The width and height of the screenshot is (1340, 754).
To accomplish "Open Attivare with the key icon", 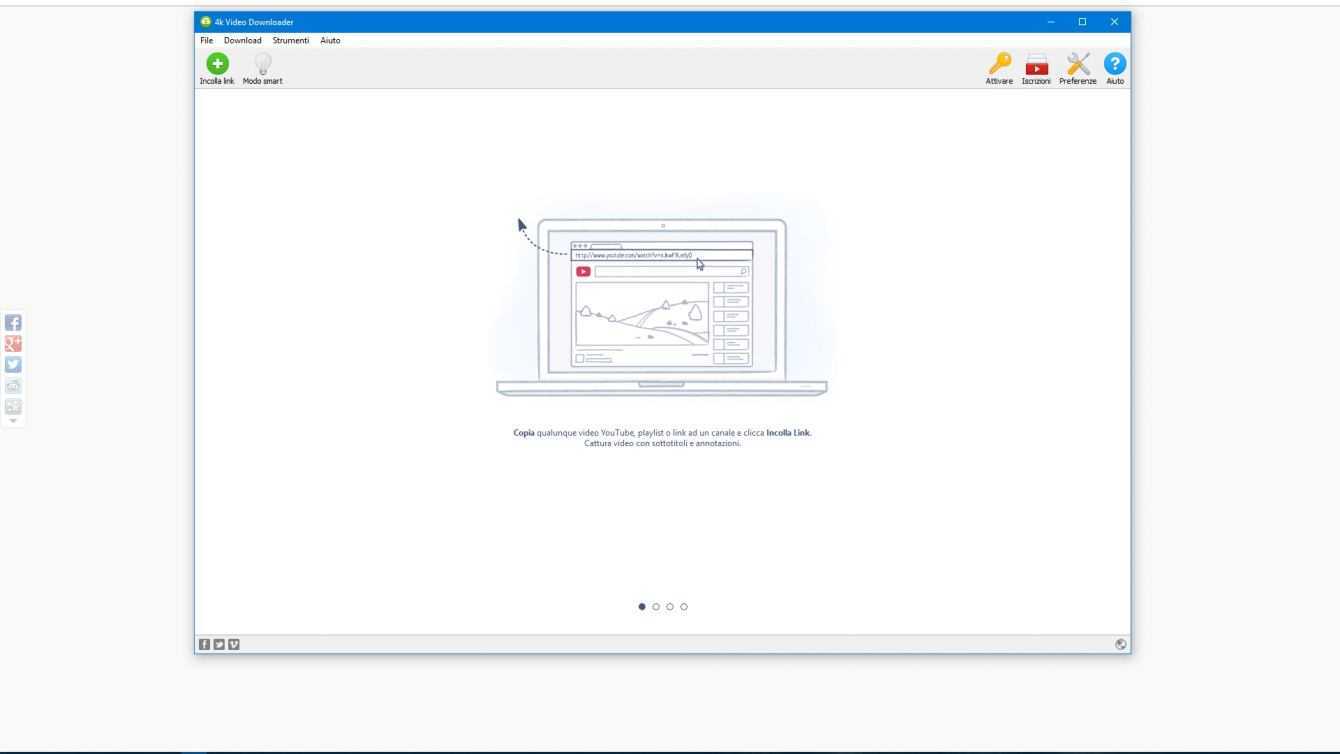I will [x=1000, y=68].
